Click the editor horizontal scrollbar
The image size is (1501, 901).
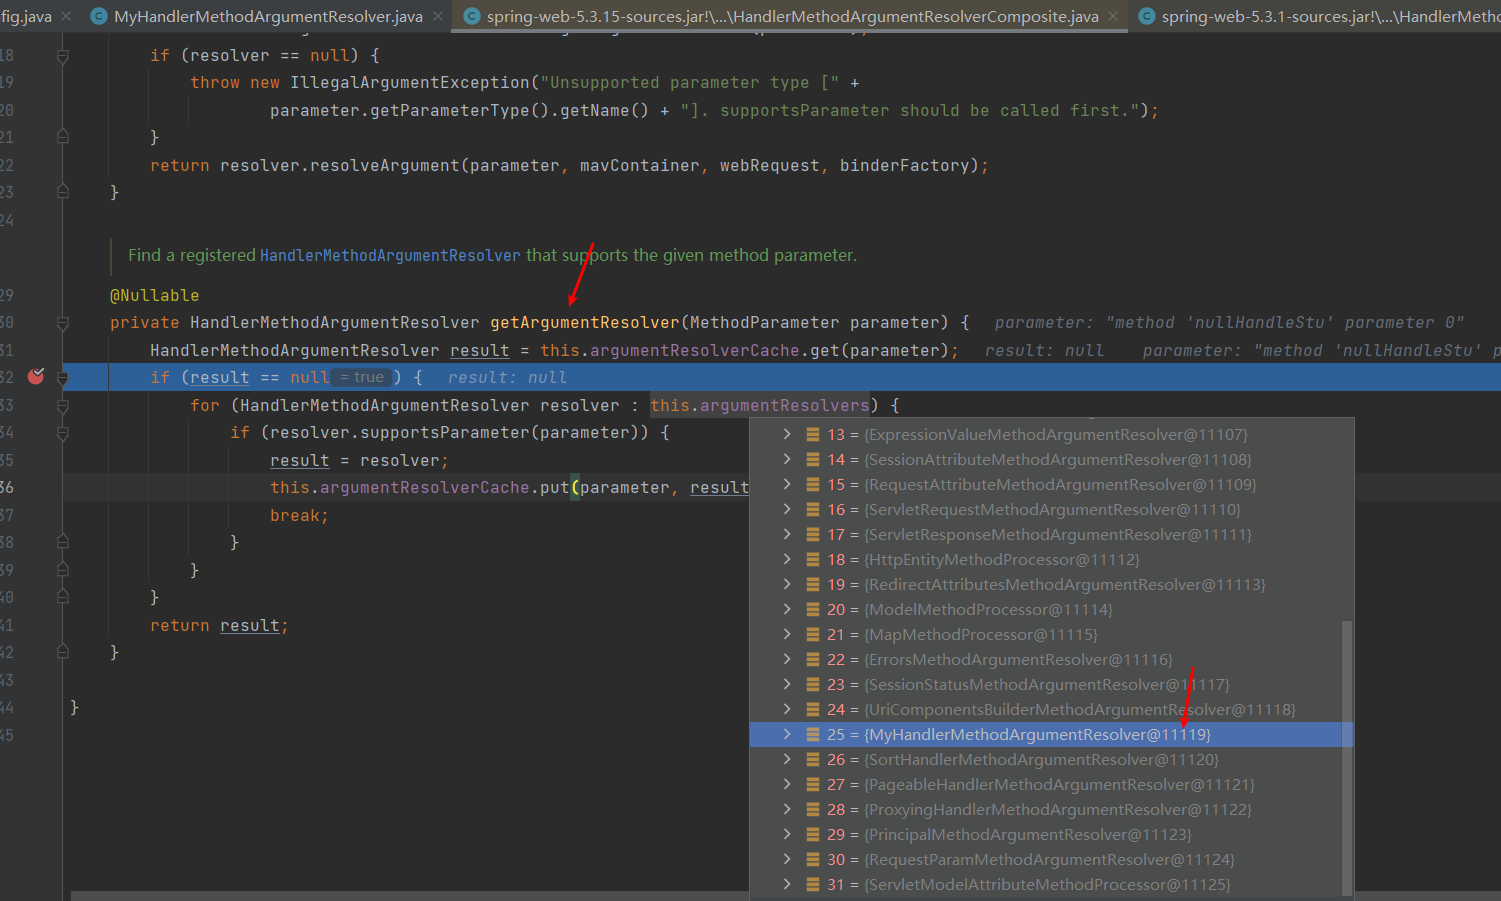(x=410, y=896)
